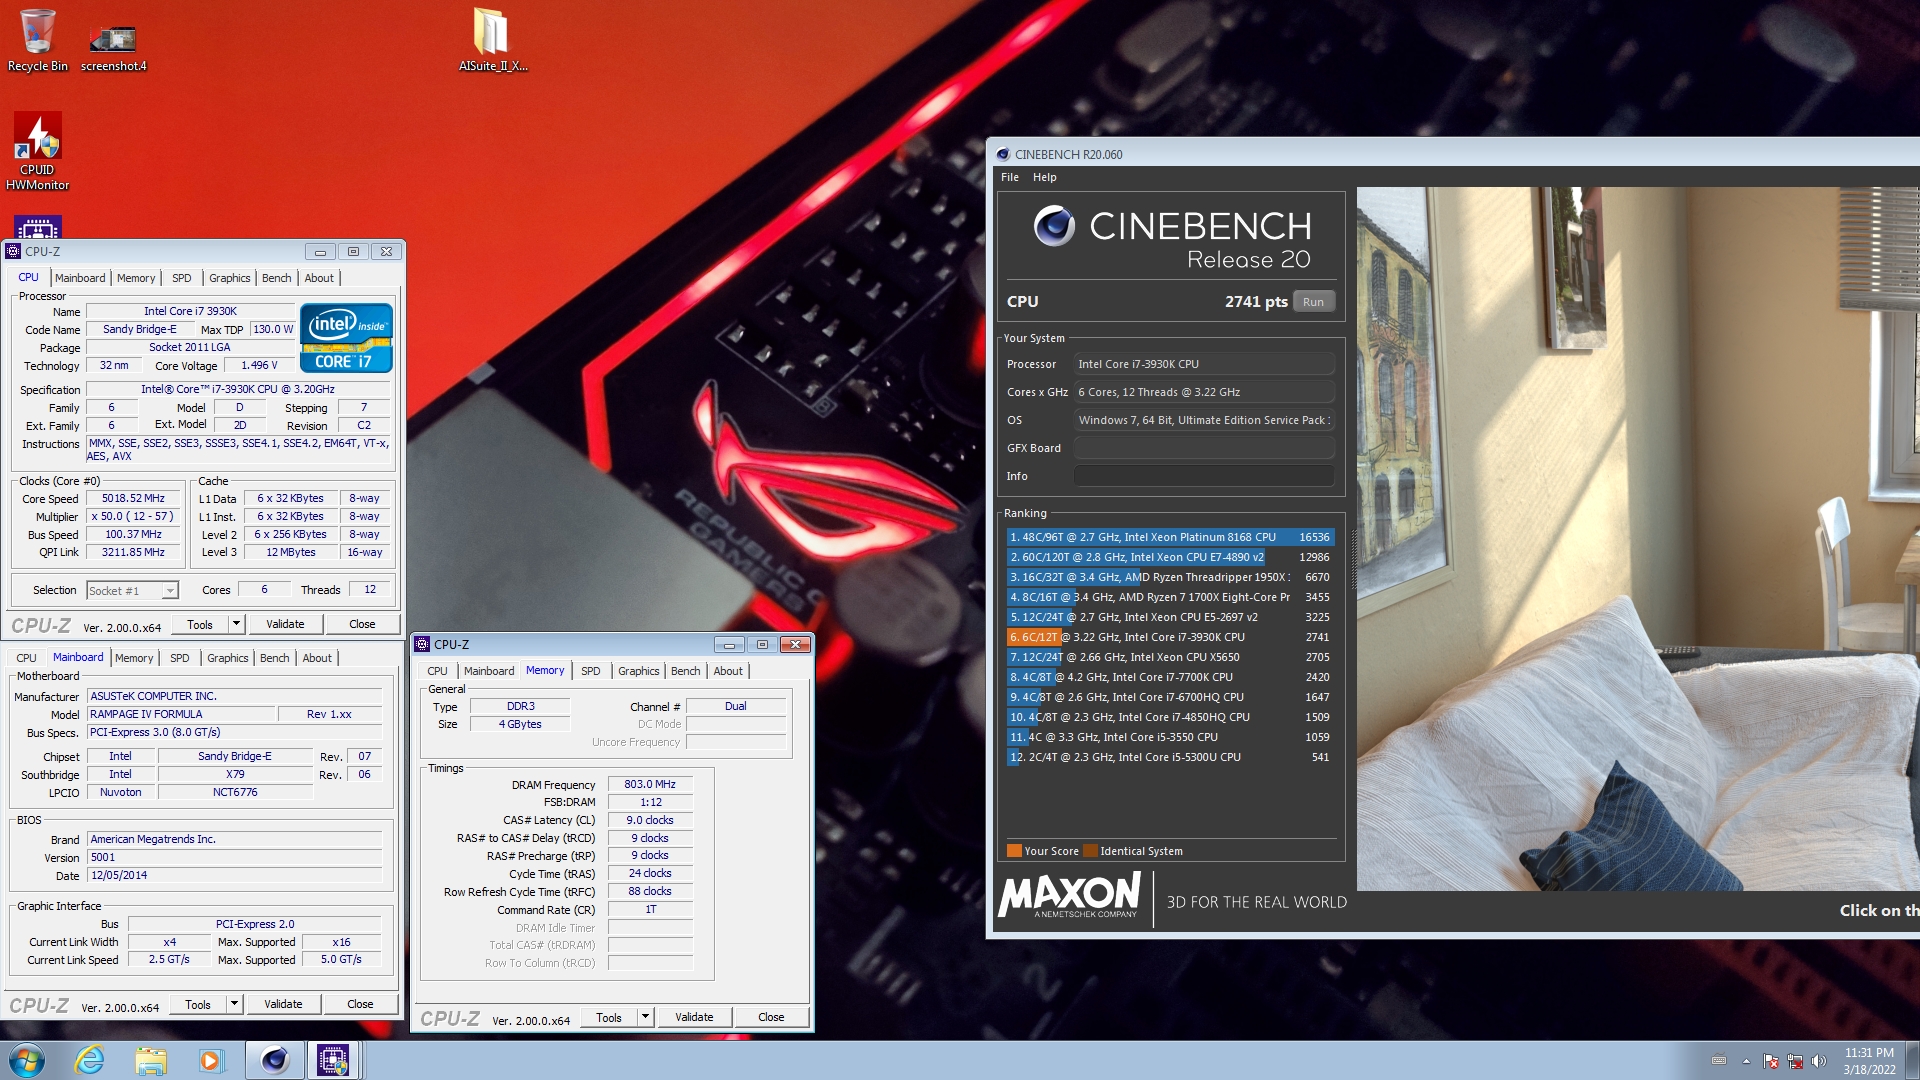1920x1080 pixels.
Task: Open the Tools dropdown arrow in CPU tab window
Action: (236, 624)
